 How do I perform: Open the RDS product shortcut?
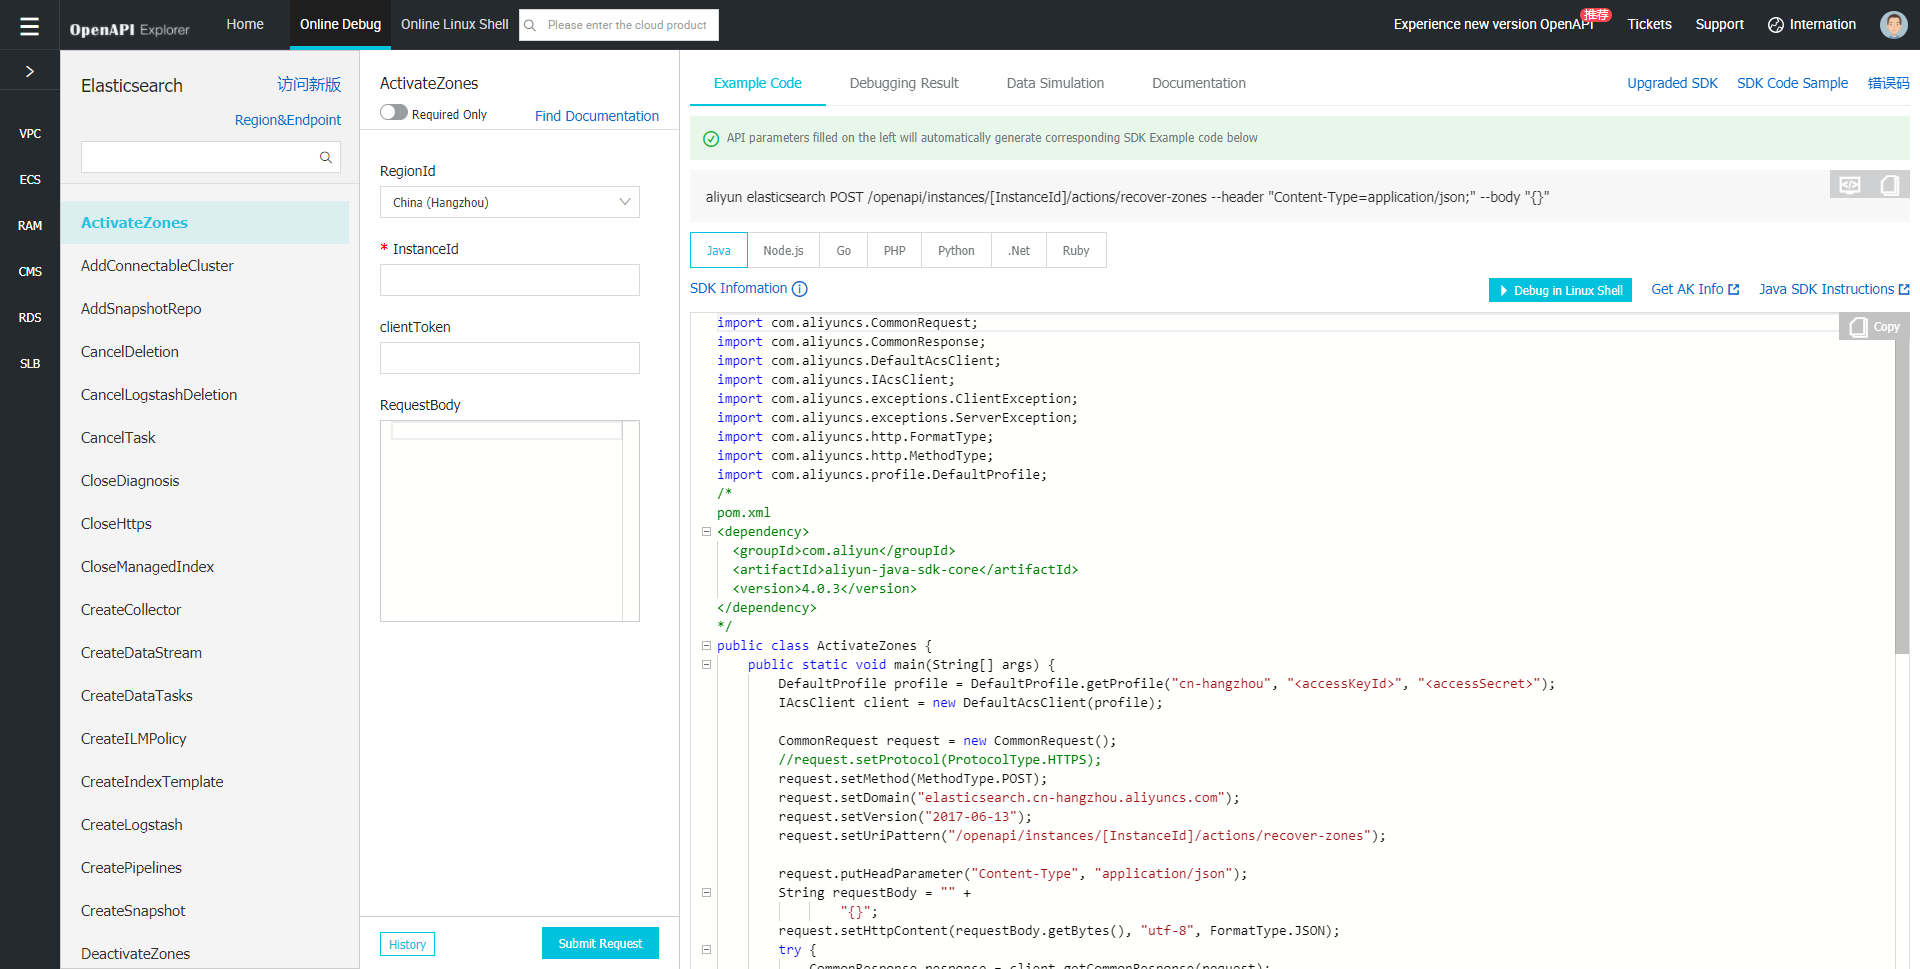click(30, 317)
